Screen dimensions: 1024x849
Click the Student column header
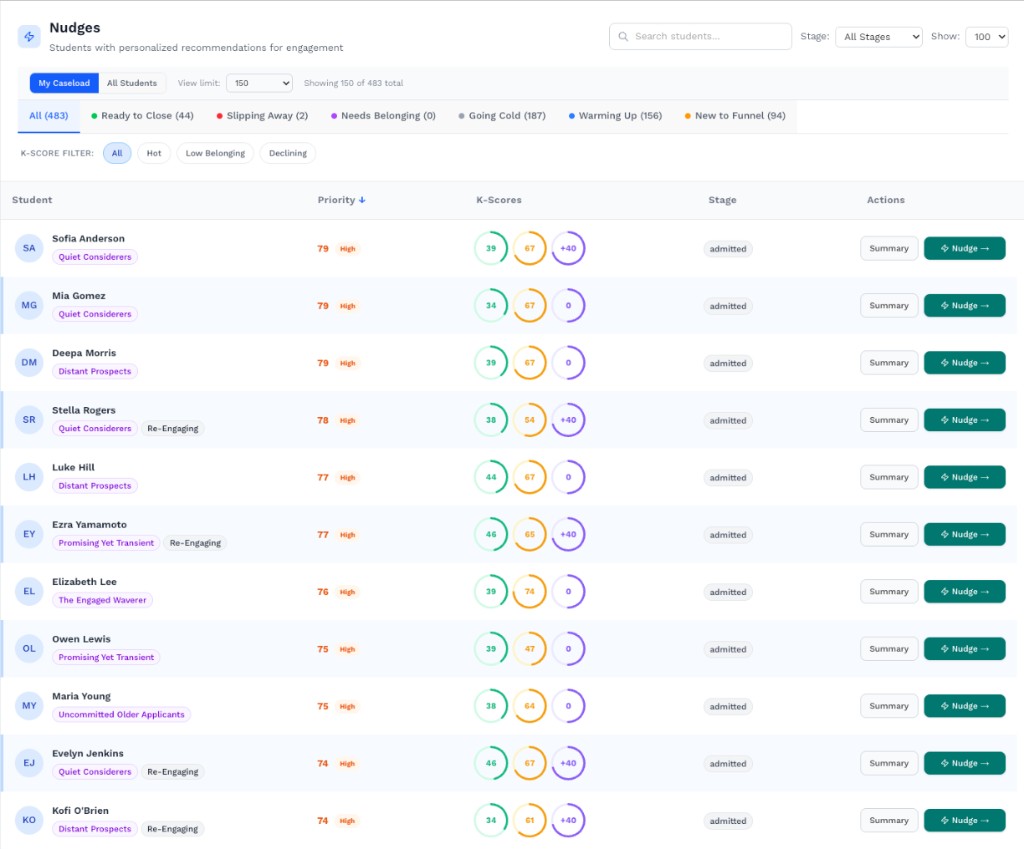click(x=32, y=200)
